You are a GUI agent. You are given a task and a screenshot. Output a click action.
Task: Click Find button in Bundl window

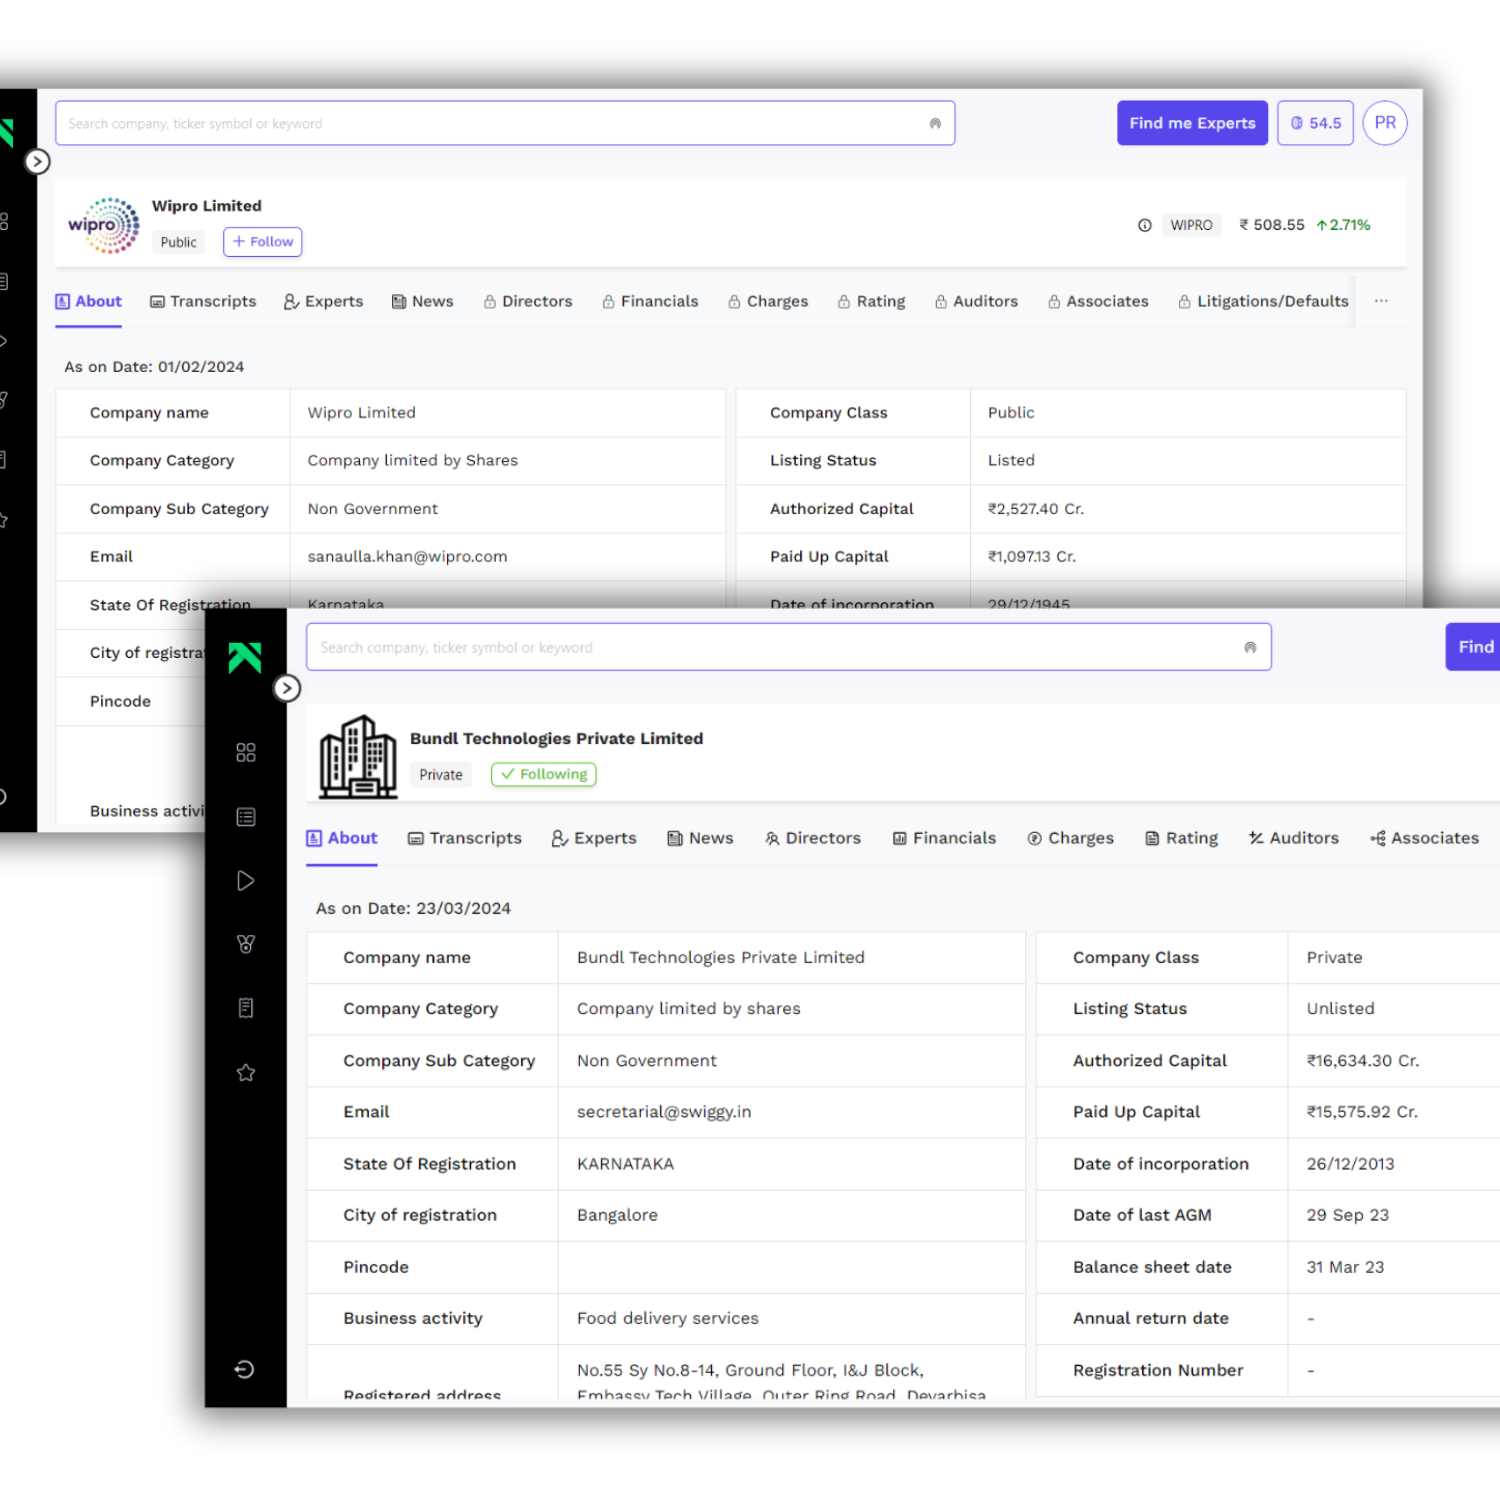1473,647
